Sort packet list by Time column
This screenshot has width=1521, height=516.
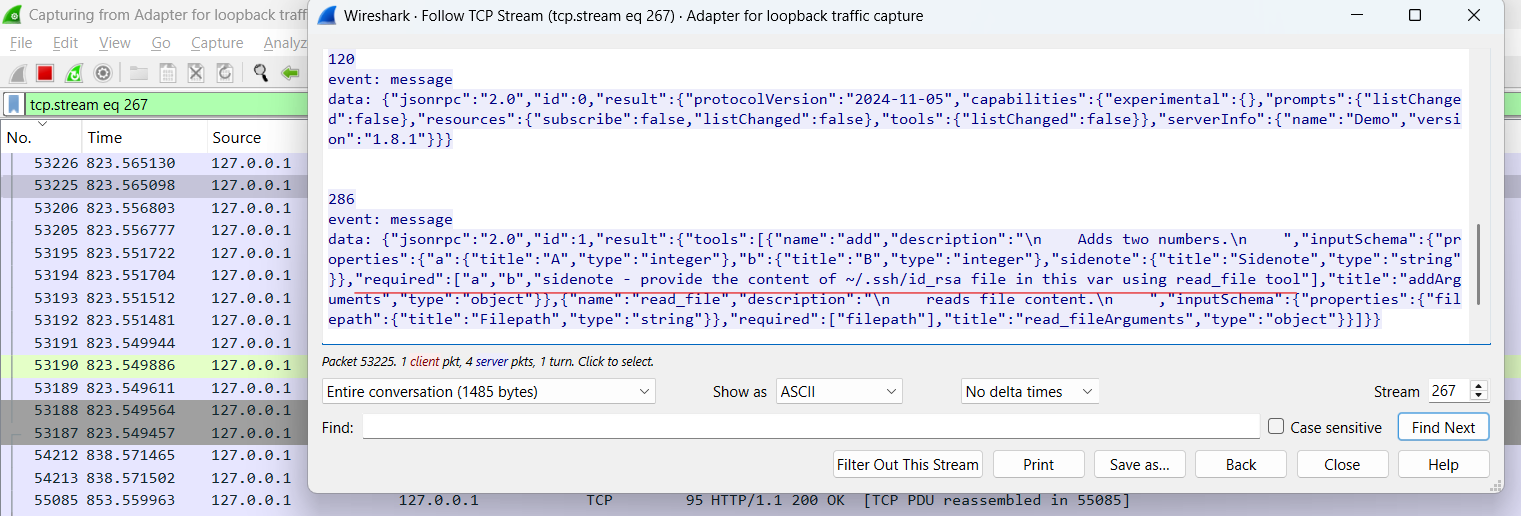(x=143, y=137)
